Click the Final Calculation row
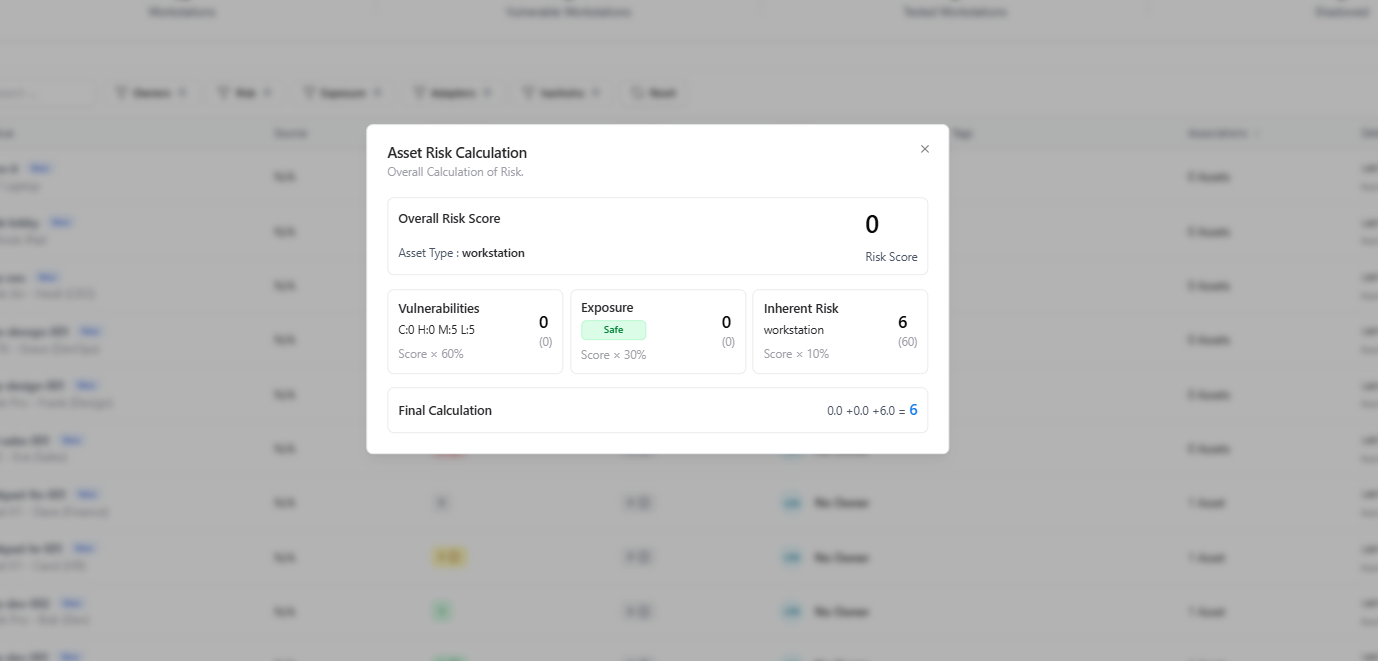The width and height of the screenshot is (1378, 661). [658, 410]
